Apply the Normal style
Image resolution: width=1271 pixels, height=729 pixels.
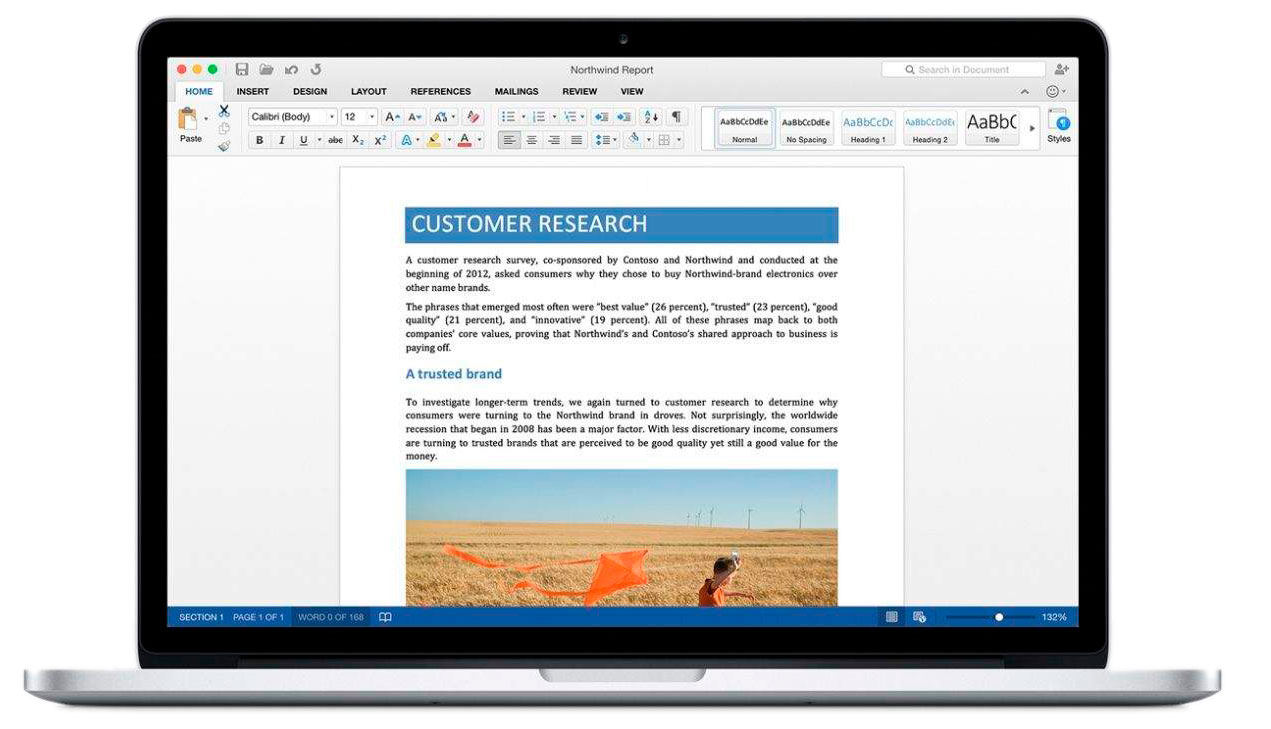(744, 128)
